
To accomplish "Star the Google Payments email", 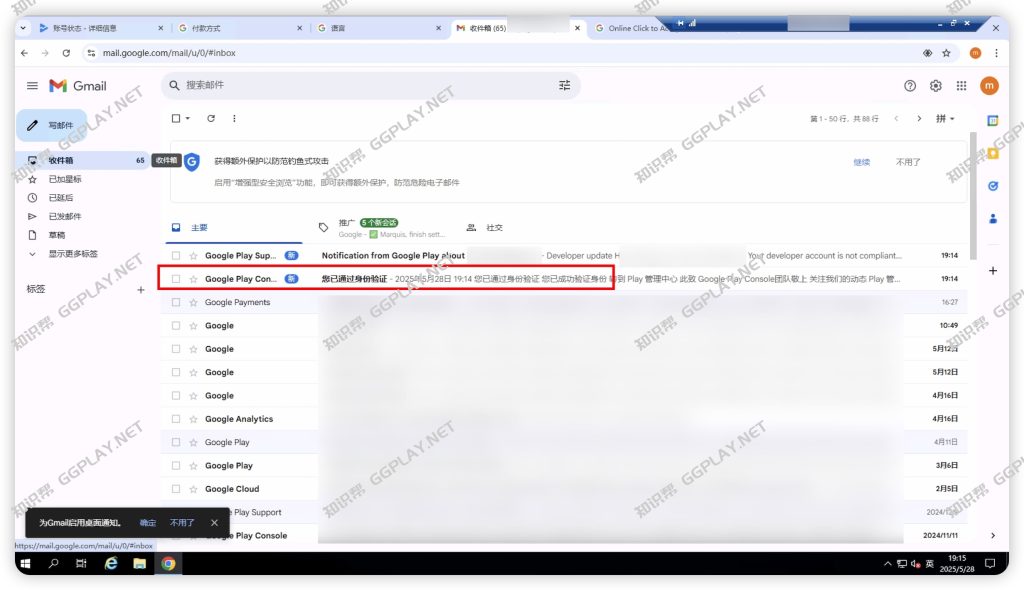I will click(x=193, y=303).
